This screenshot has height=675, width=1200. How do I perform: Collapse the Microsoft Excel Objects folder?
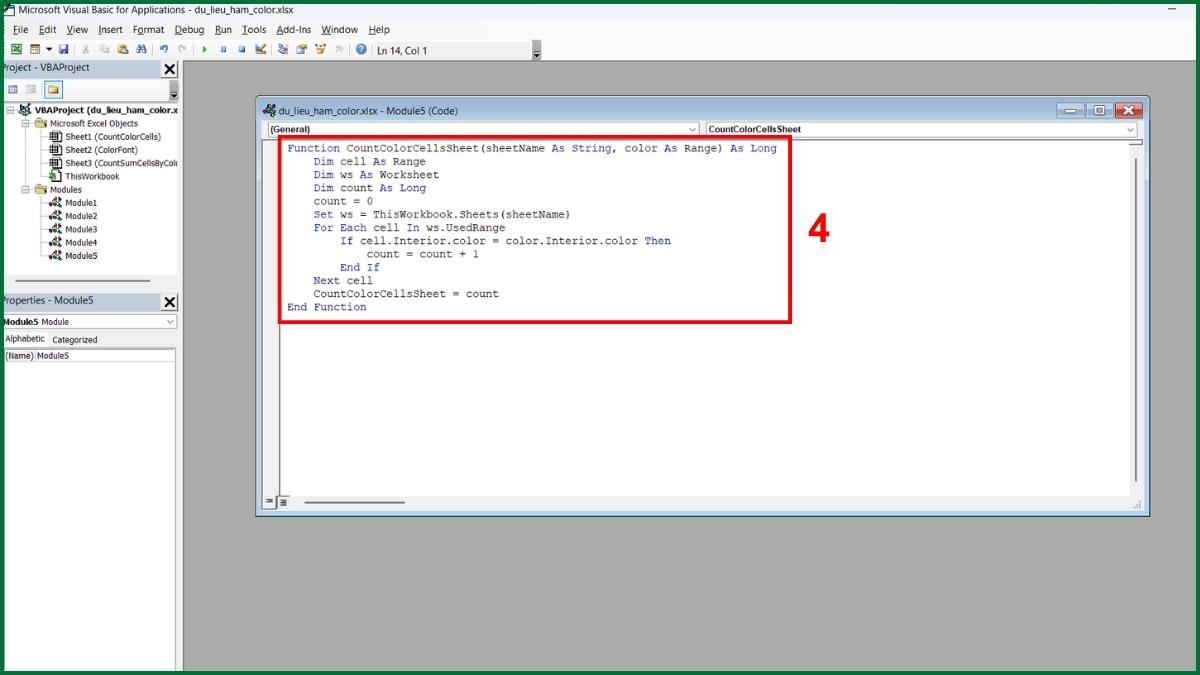[26, 124]
